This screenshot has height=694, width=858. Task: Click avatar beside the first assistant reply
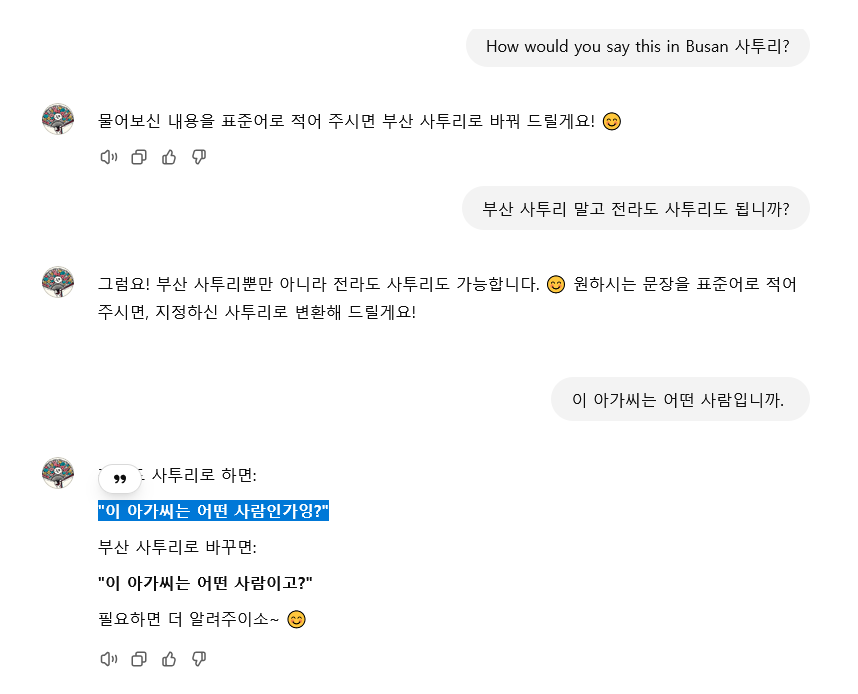(58, 119)
